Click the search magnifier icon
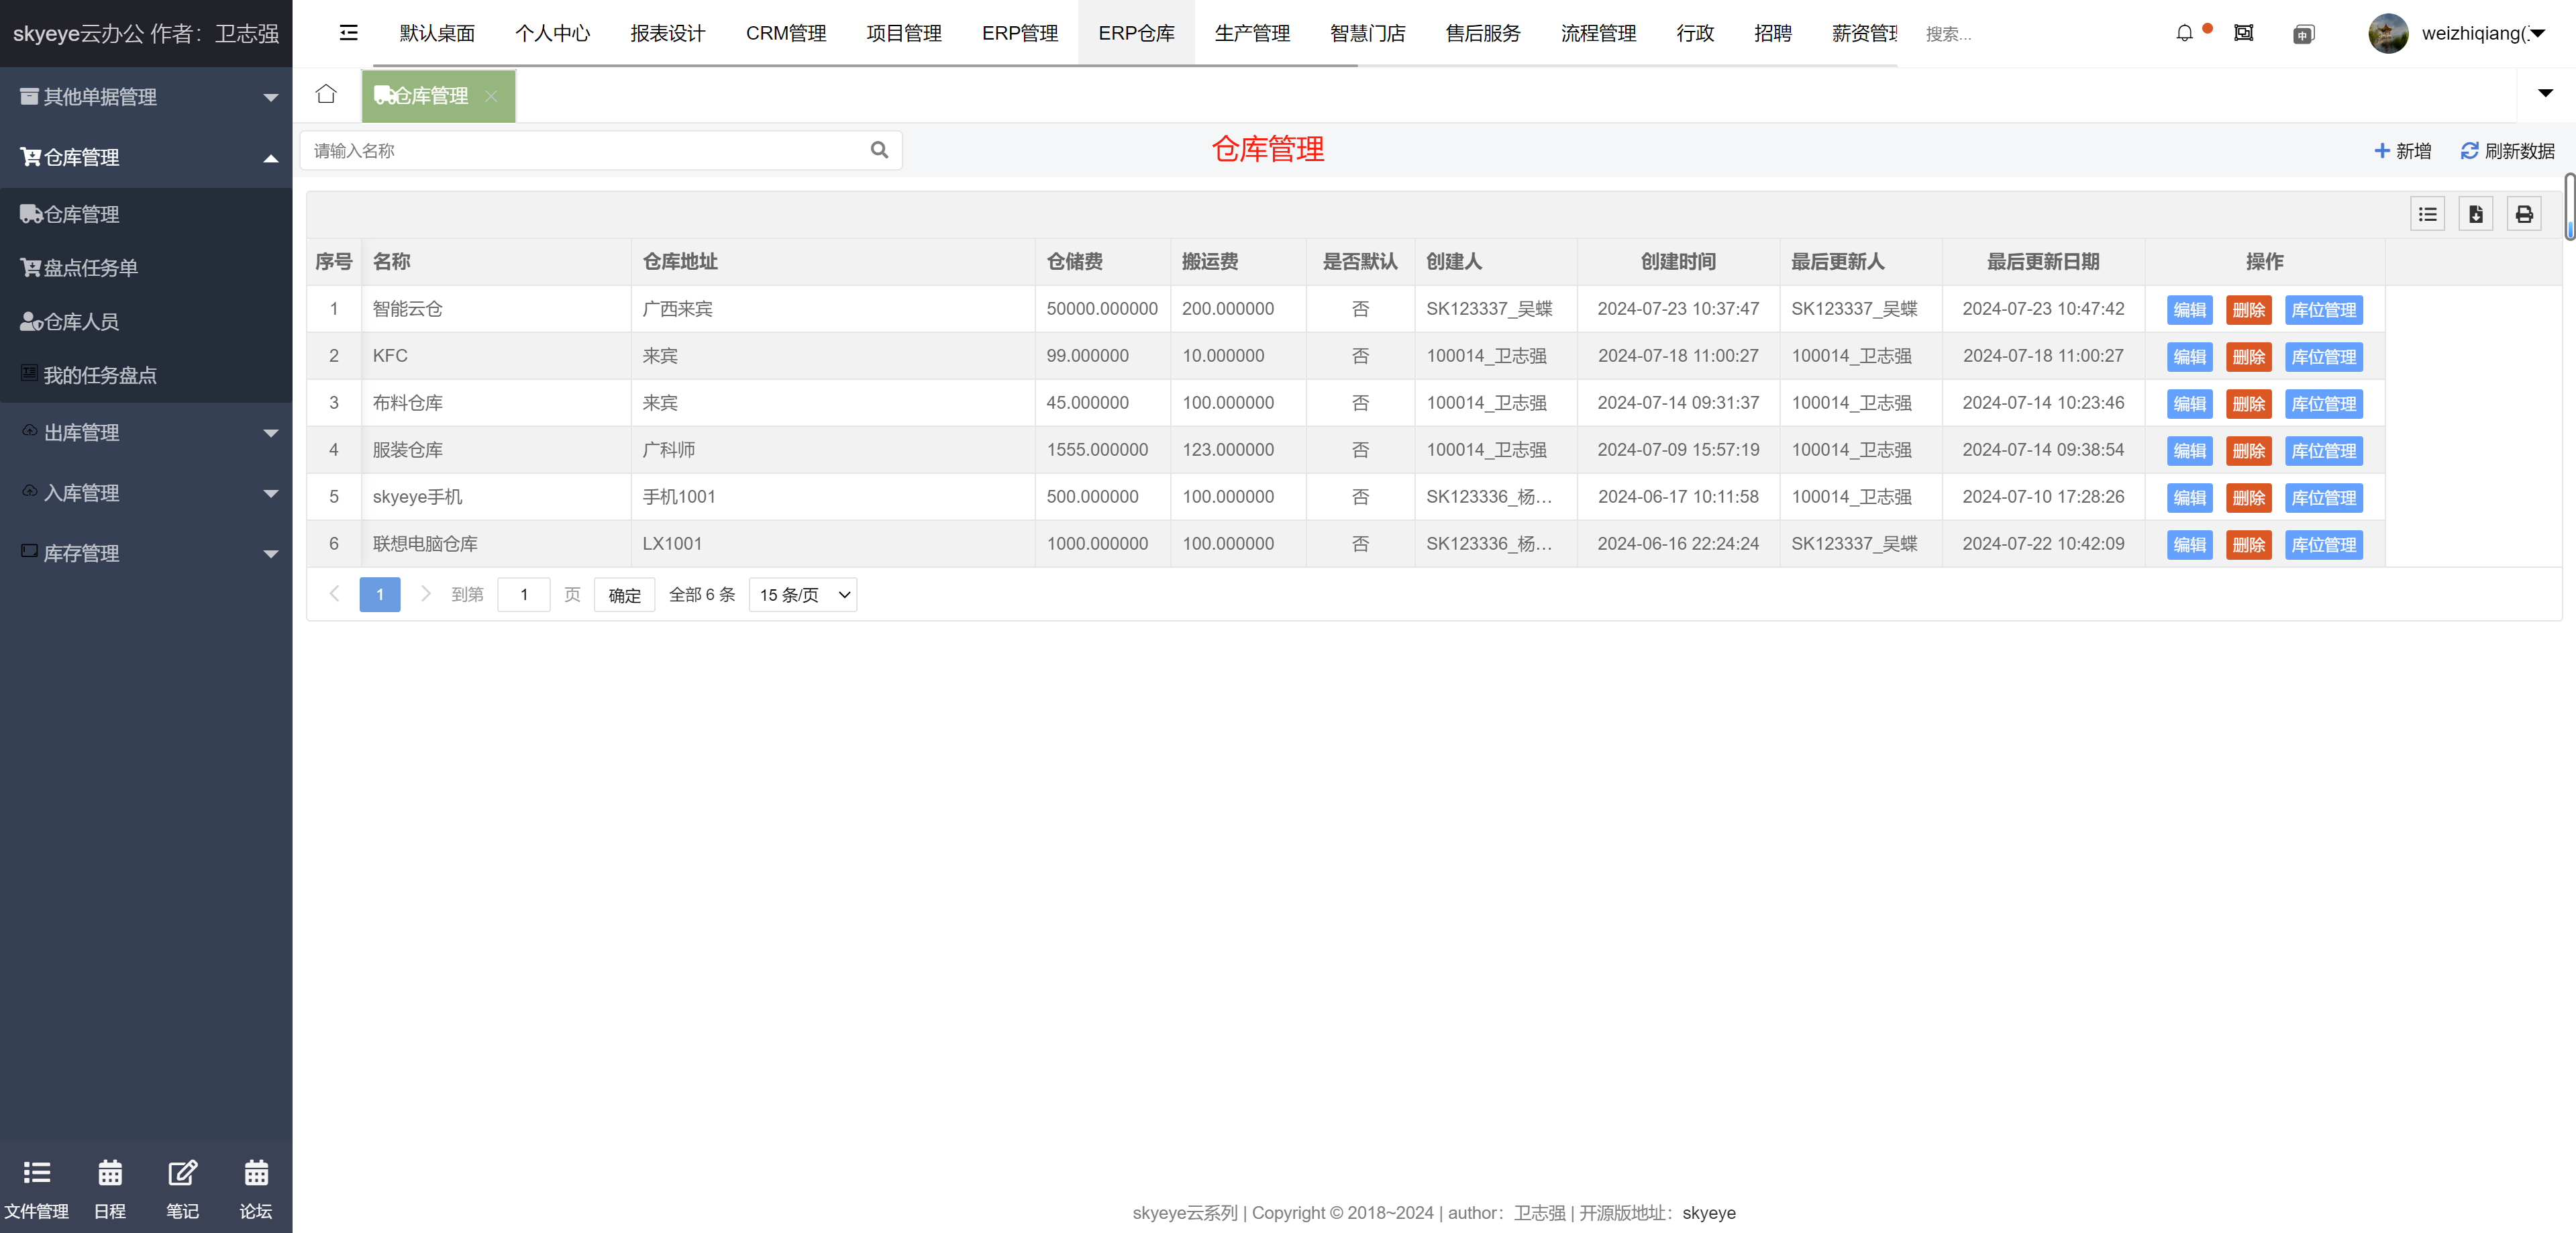The height and width of the screenshot is (1233, 2576). [879, 150]
